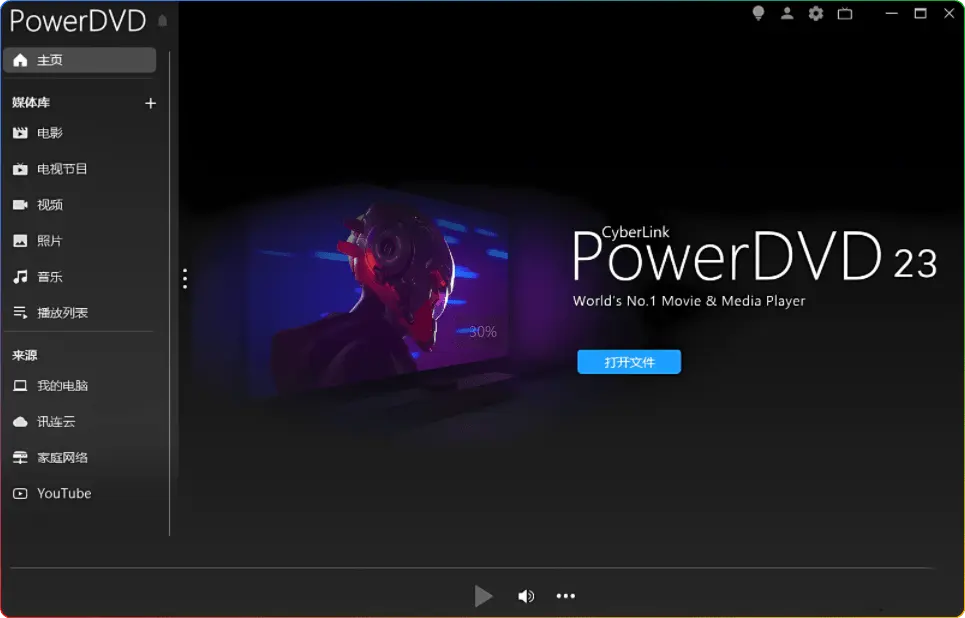Image resolution: width=965 pixels, height=618 pixels.
Task: Go to the 主页 home tab
Action: (x=79, y=60)
